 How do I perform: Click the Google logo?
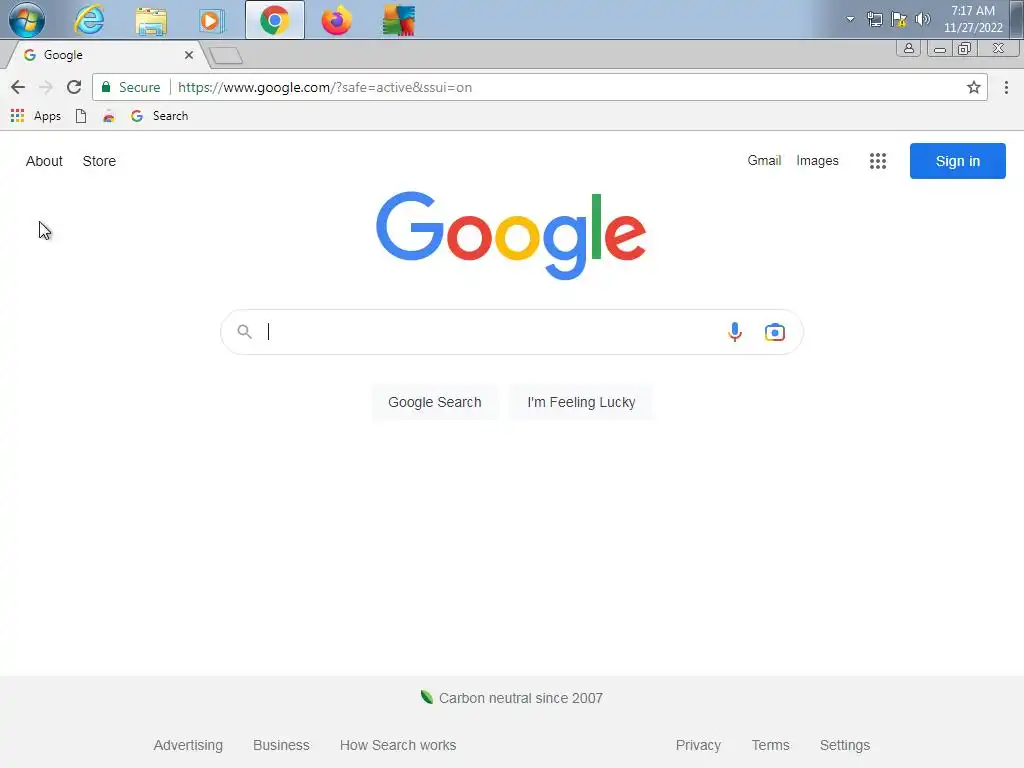coord(511,235)
